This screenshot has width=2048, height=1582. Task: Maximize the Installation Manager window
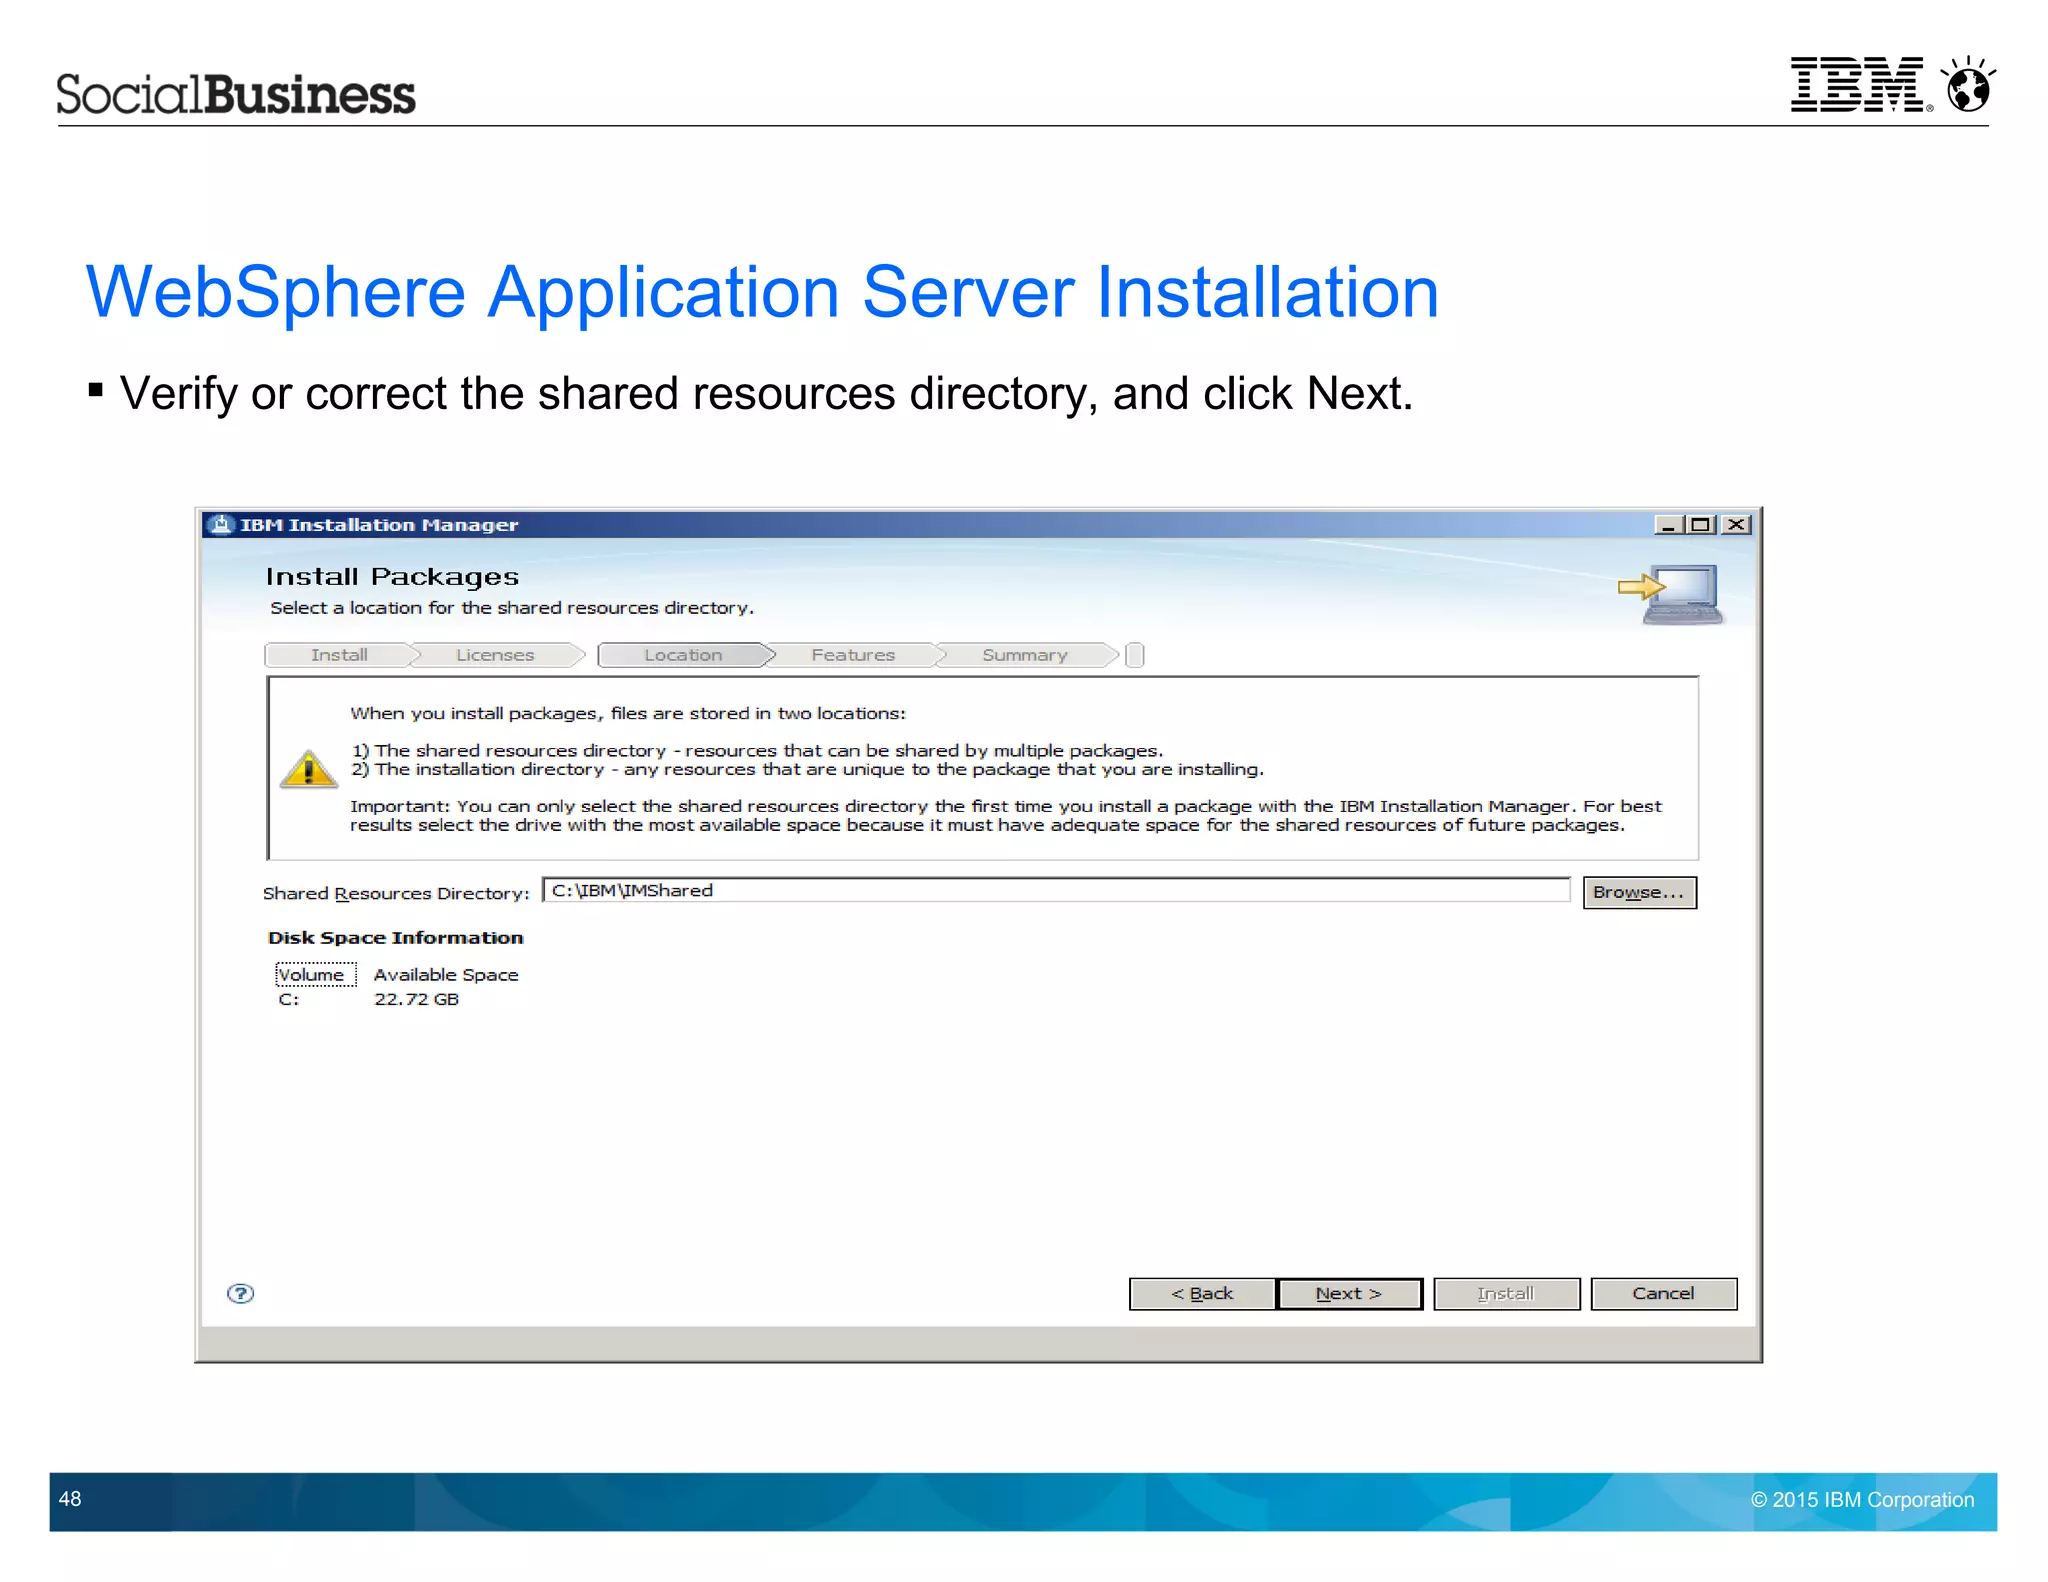1700,524
